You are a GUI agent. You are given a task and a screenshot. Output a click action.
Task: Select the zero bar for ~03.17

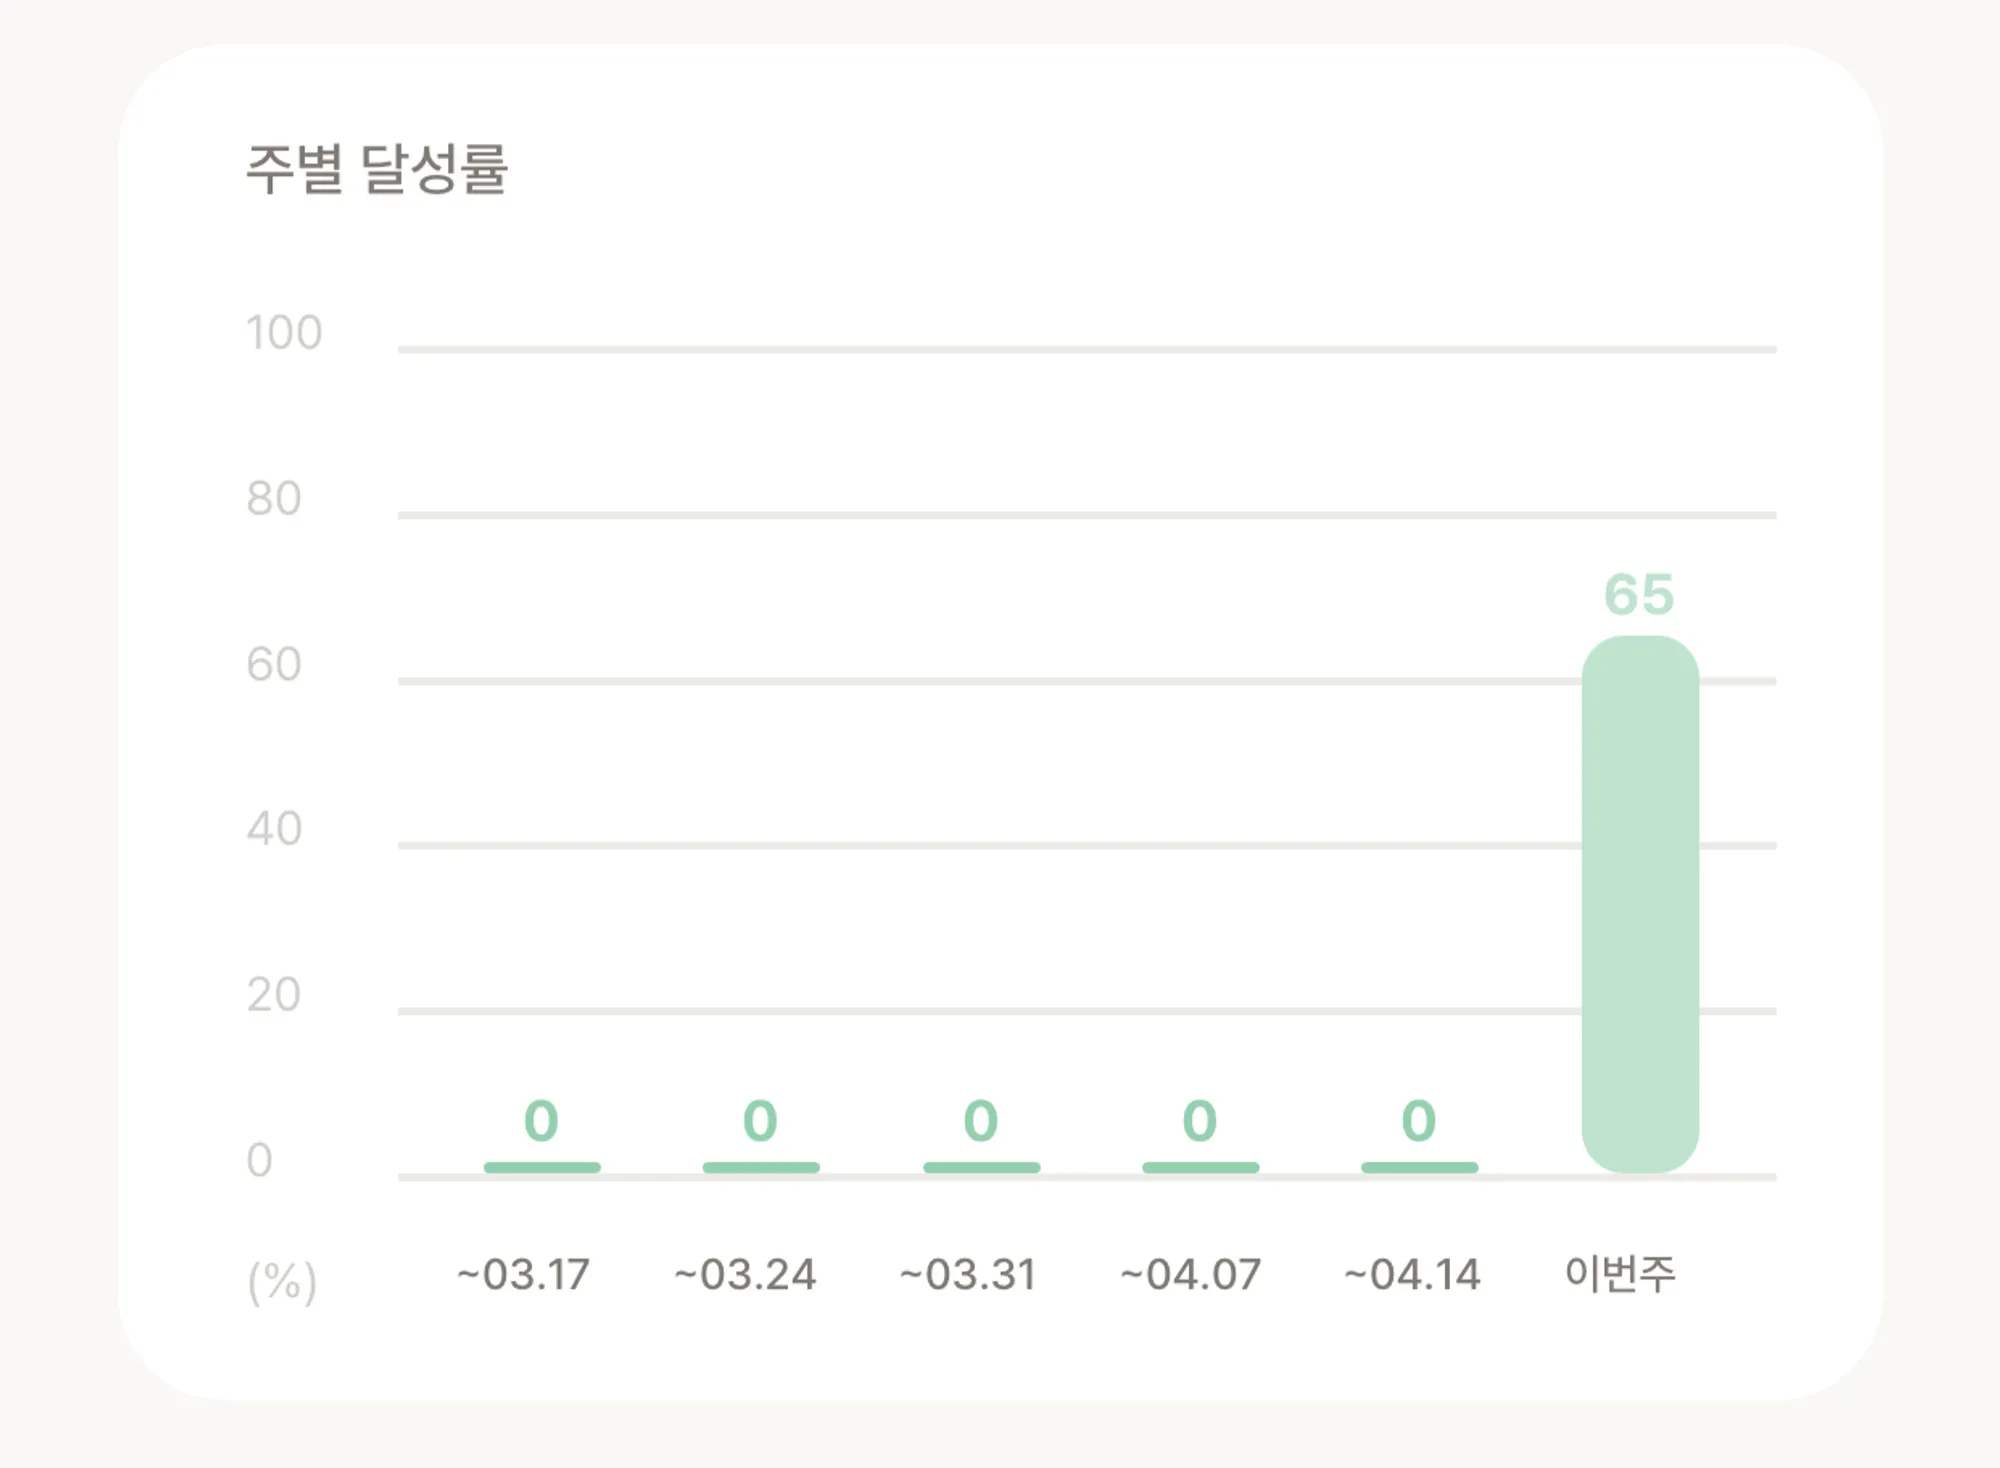[x=542, y=1167]
